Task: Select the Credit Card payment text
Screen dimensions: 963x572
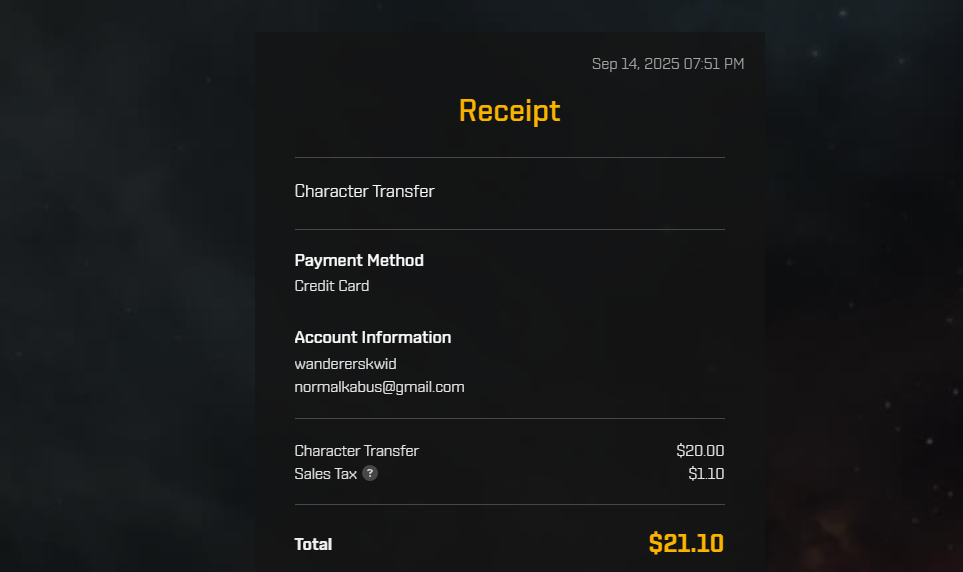Action: [332, 286]
